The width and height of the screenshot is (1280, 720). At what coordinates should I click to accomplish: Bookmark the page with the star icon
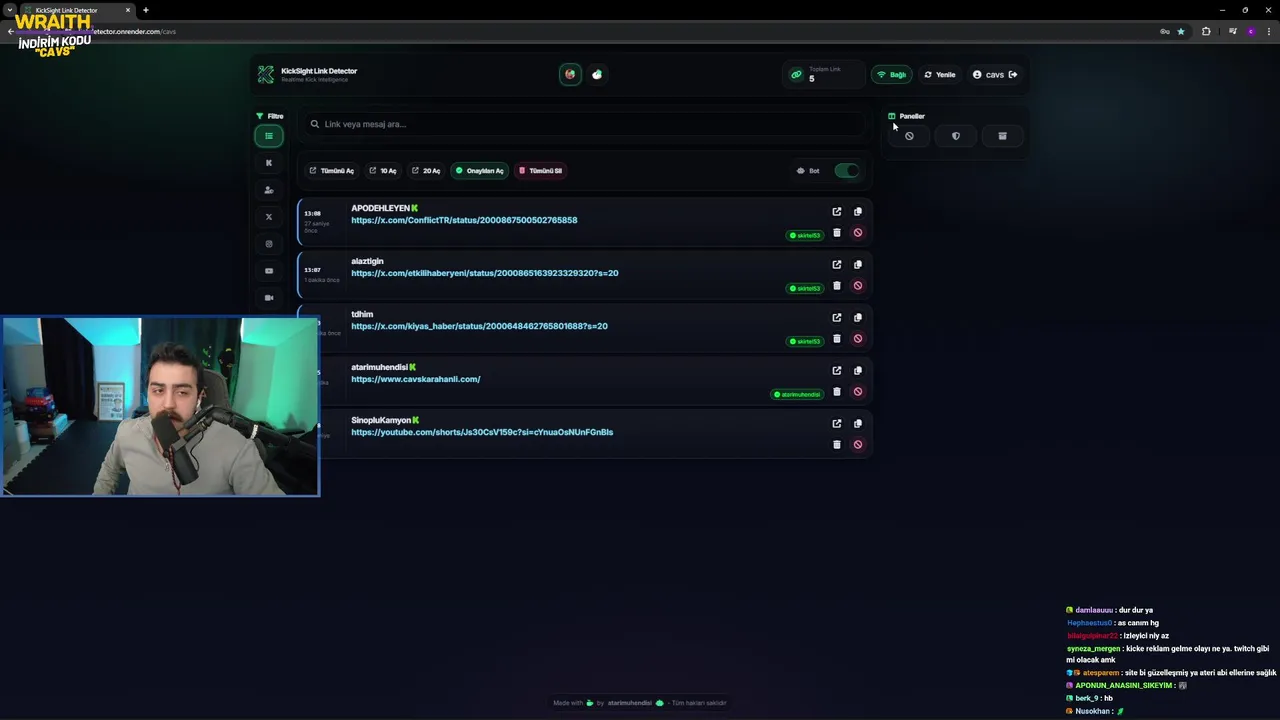click(x=1181, y=31)
